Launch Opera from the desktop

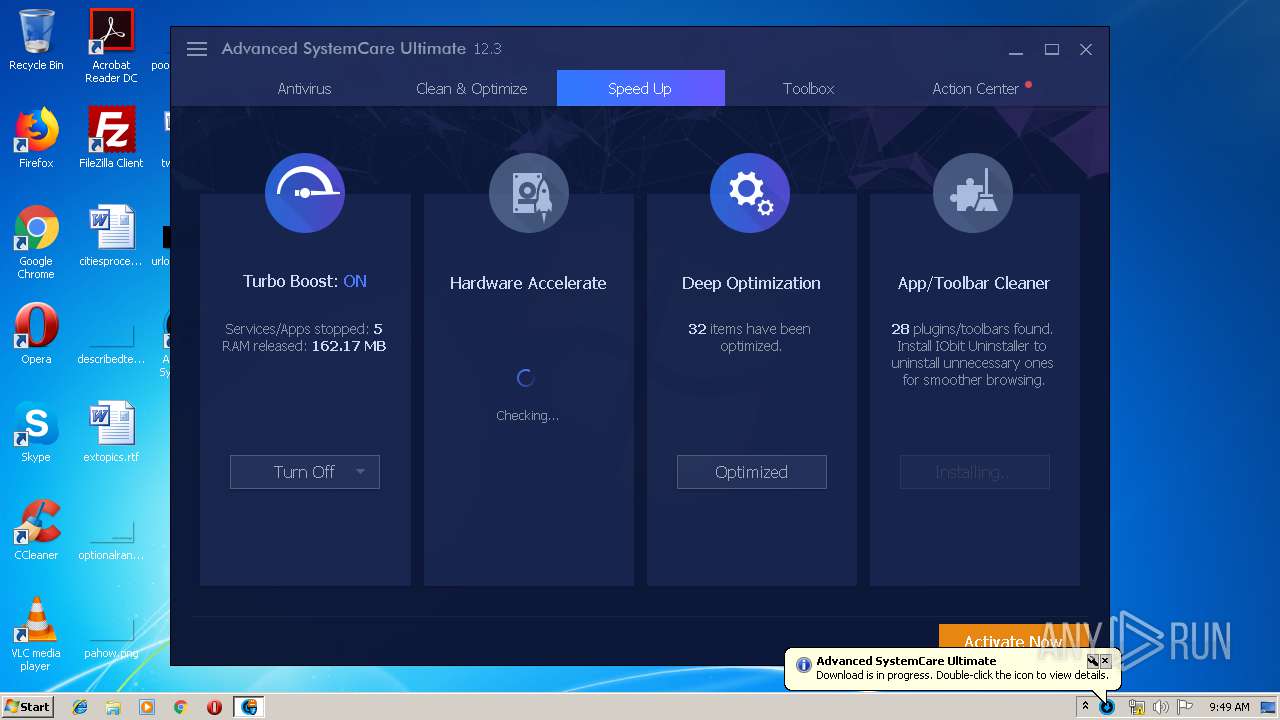point(36,334)
